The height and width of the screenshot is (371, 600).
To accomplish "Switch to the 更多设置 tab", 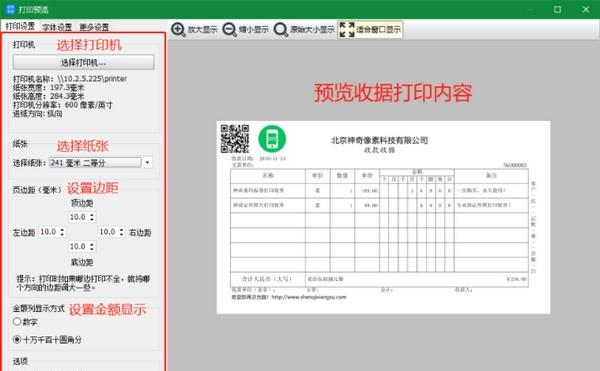I will [x=94, y=27].
